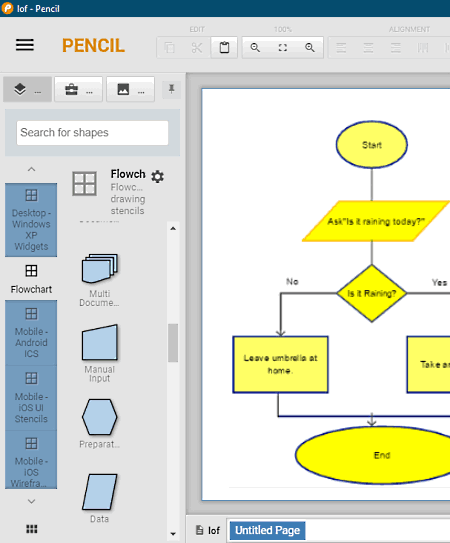
Task: Click the PENCIL logo text
Action: pyautogui.click(x=93, y=45)
